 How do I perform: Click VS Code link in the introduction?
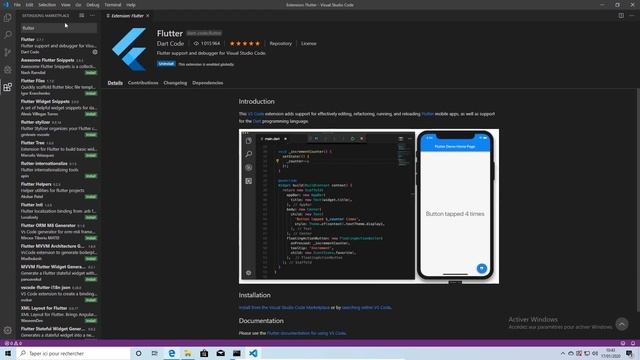click(x=256, y=114)
